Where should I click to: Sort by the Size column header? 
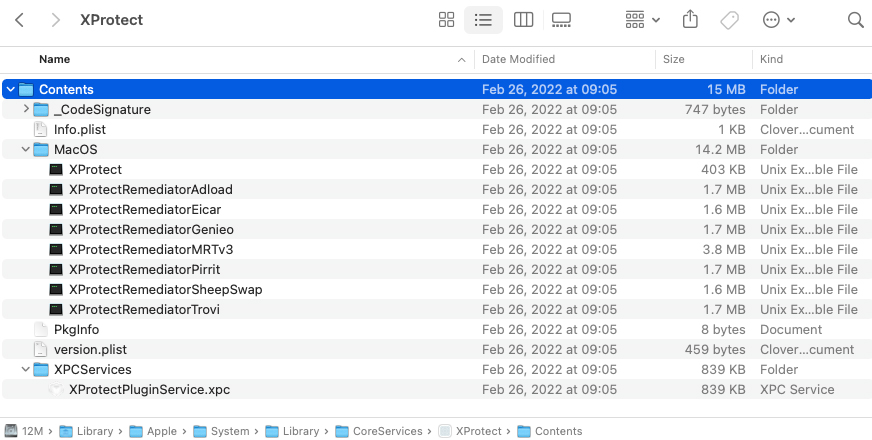(673, 59)
